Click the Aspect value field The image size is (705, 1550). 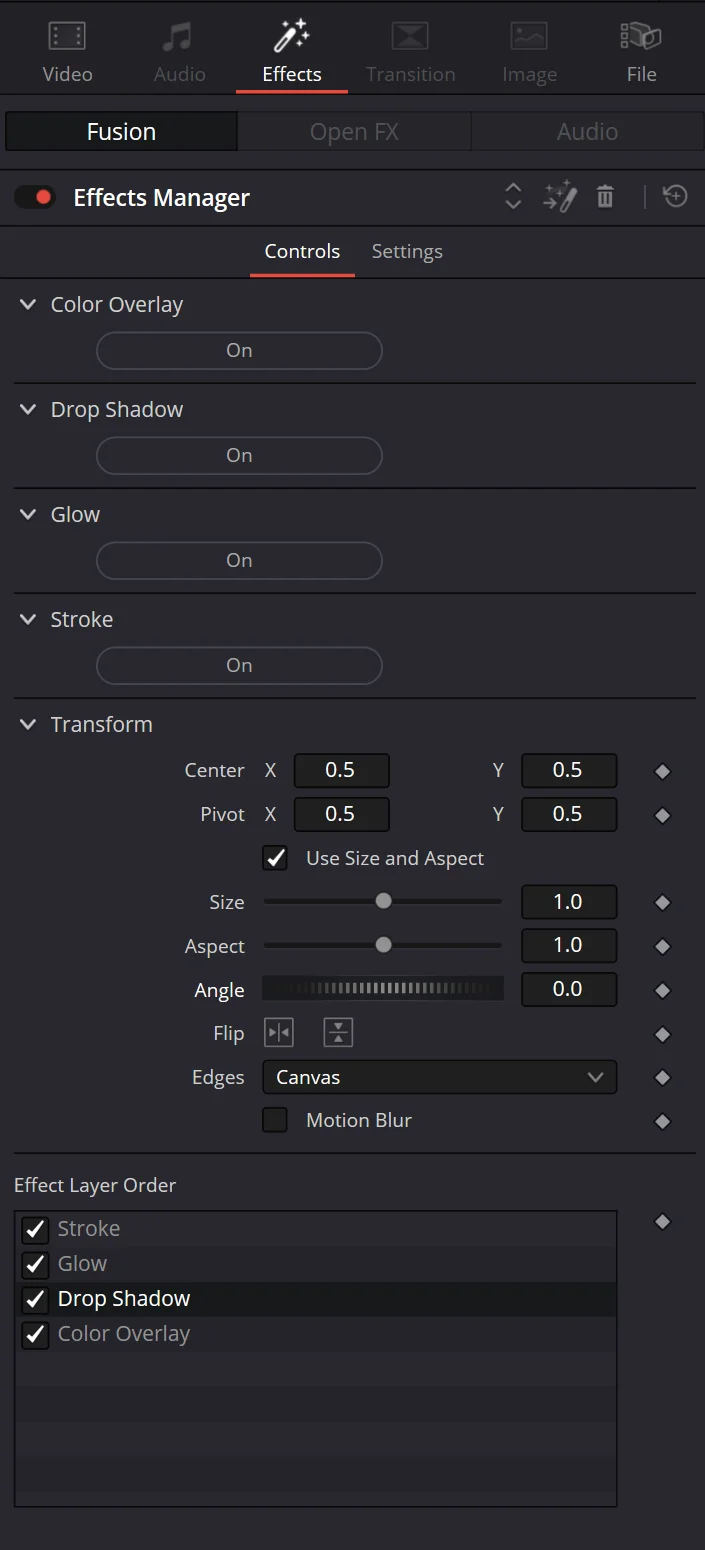[x=569, y=946]
